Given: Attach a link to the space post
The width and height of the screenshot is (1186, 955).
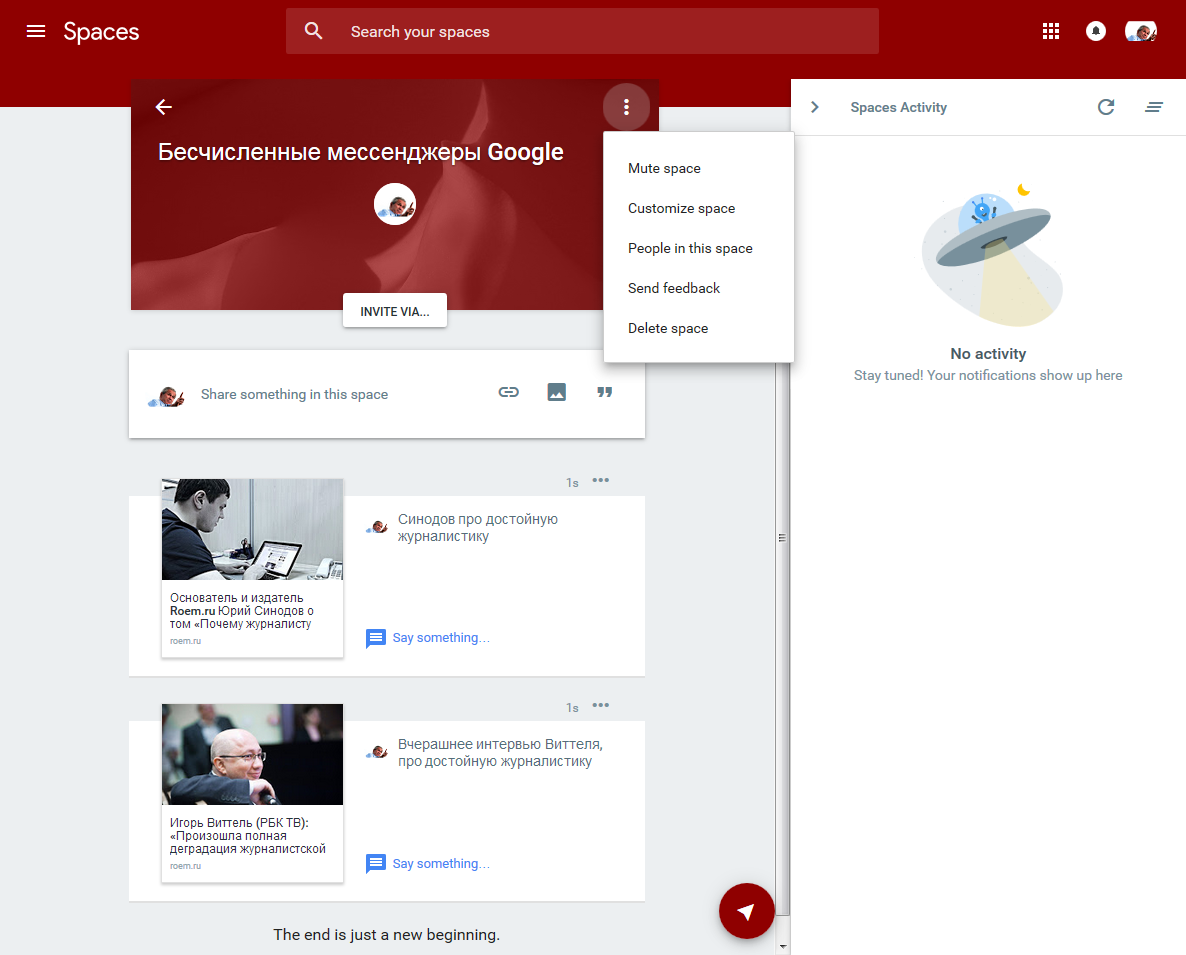Looking at the screenshot, I should pyautogui.click(x=508, y=392).
